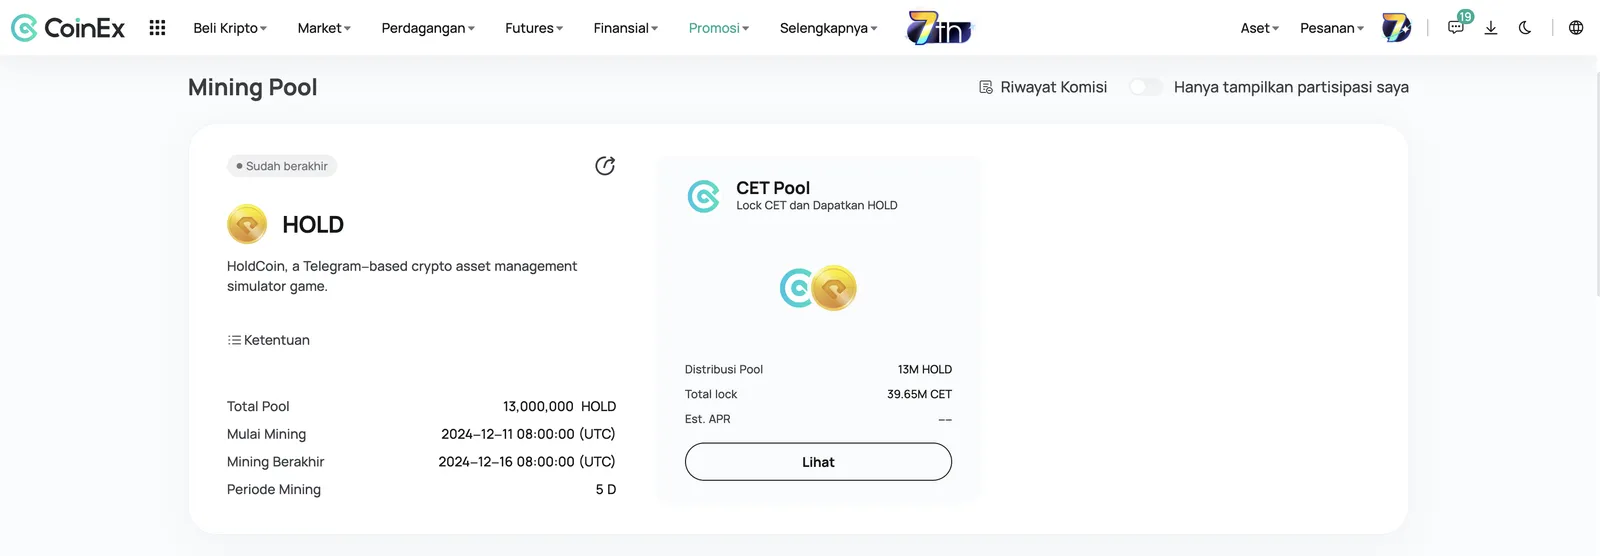The image size is (1600, 556).
Task: Click the Mining Berakhir label
Action: (276, 462)
